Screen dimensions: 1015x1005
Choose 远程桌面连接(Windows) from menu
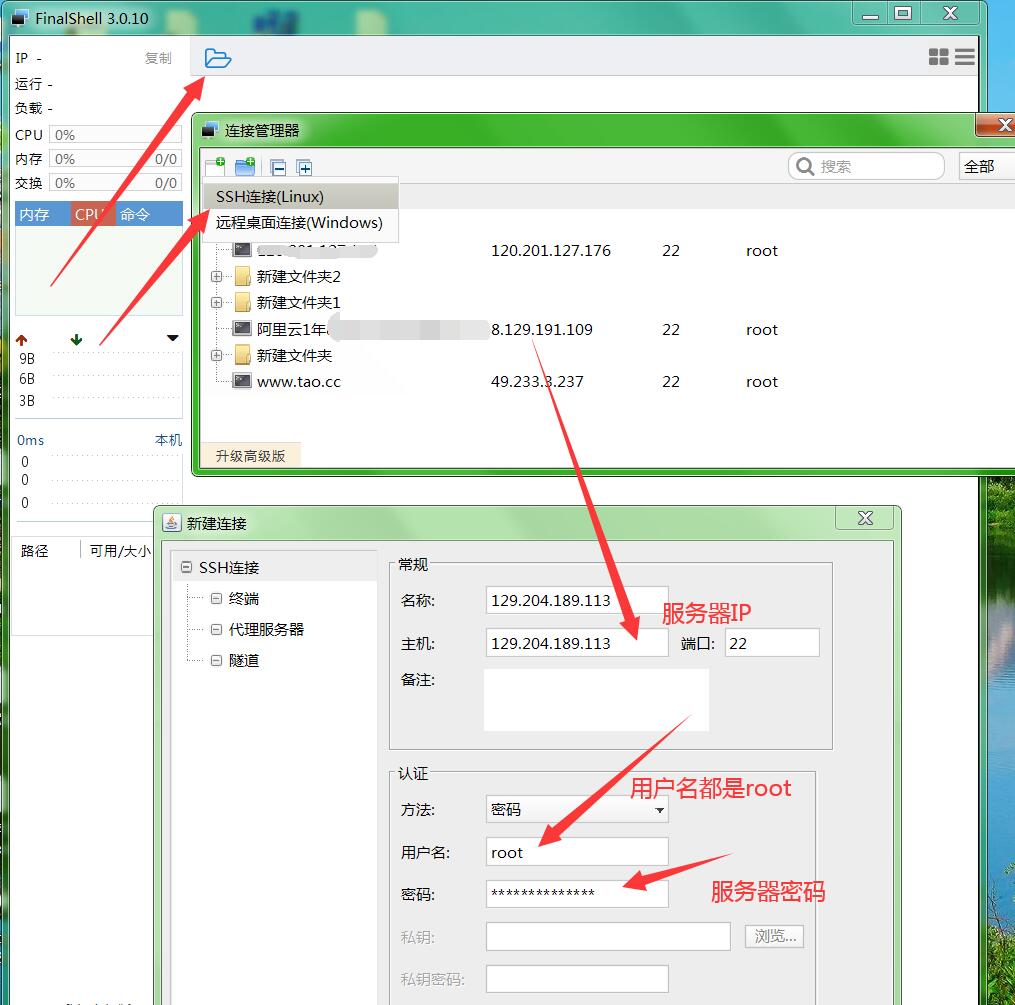pyautogui.click(x=299, y=223)
